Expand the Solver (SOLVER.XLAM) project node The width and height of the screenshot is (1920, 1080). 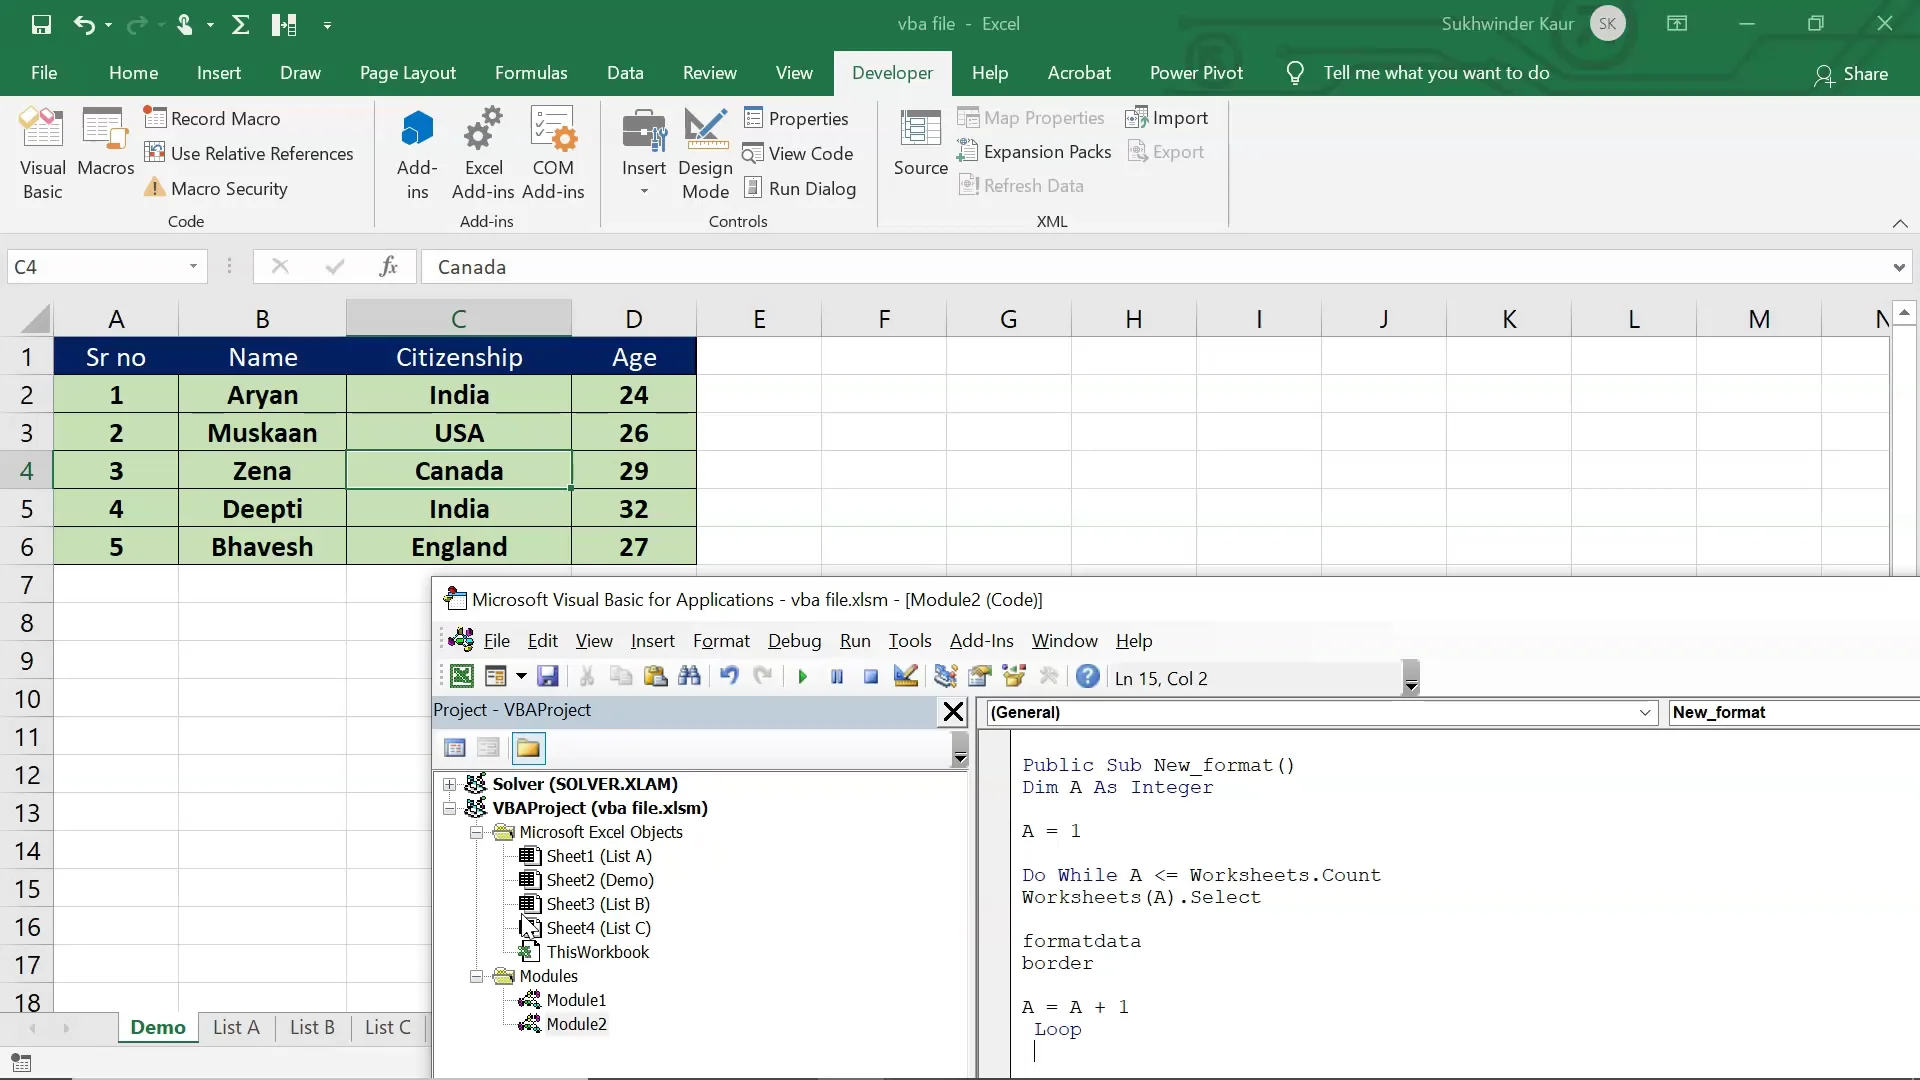(451, 784)
